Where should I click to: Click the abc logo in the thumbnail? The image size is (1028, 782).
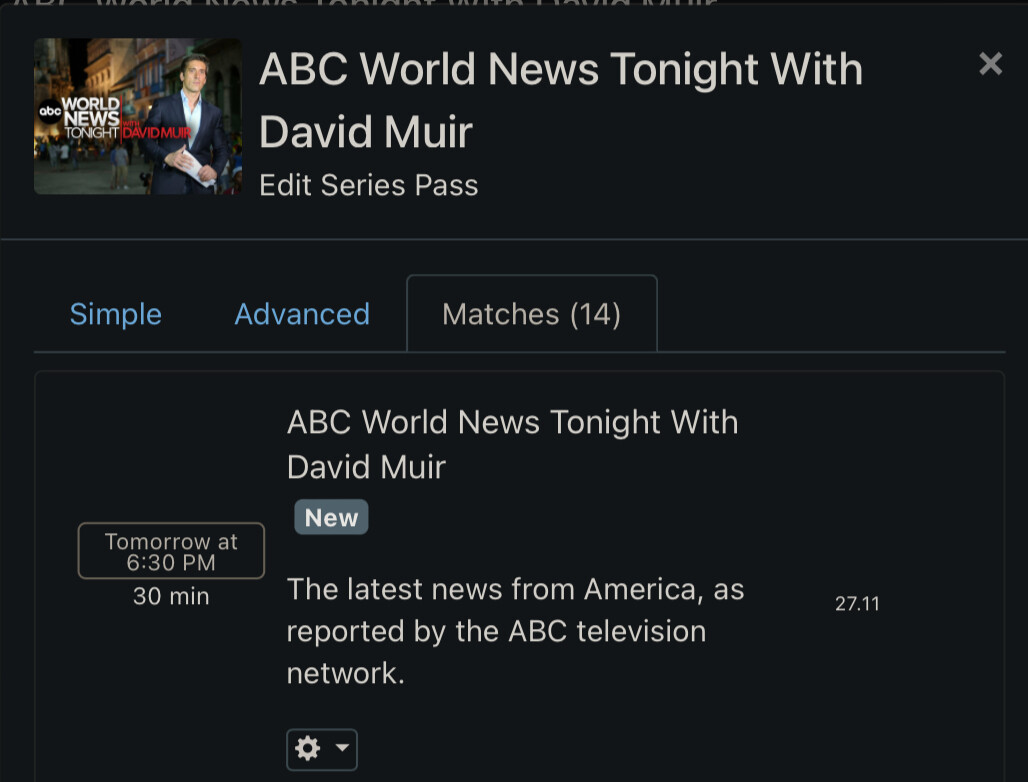50,111
